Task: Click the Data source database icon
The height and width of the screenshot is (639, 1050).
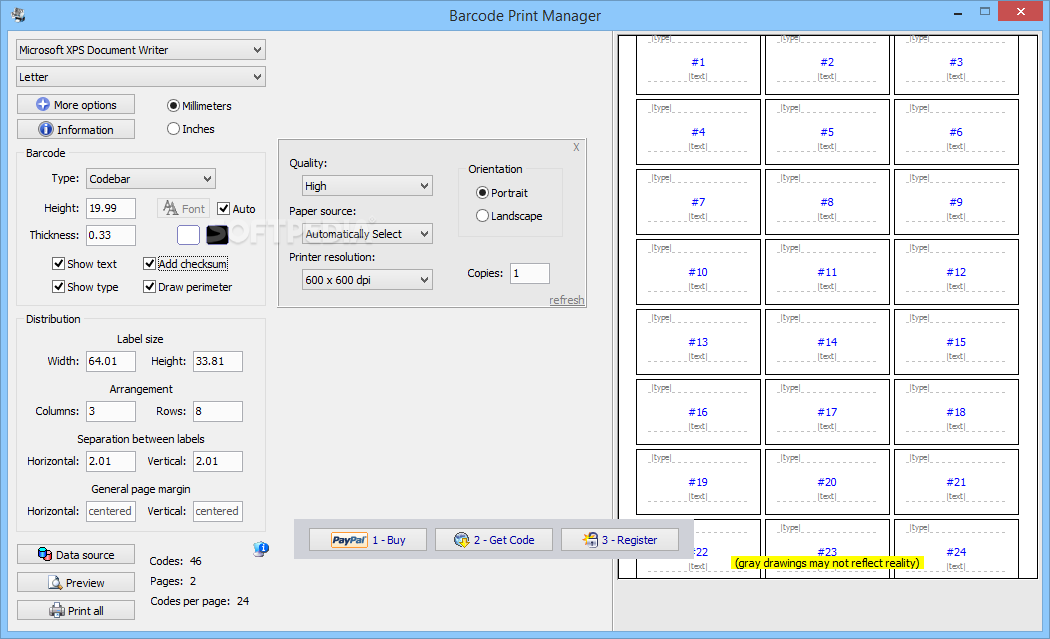Action: (45, 555)
